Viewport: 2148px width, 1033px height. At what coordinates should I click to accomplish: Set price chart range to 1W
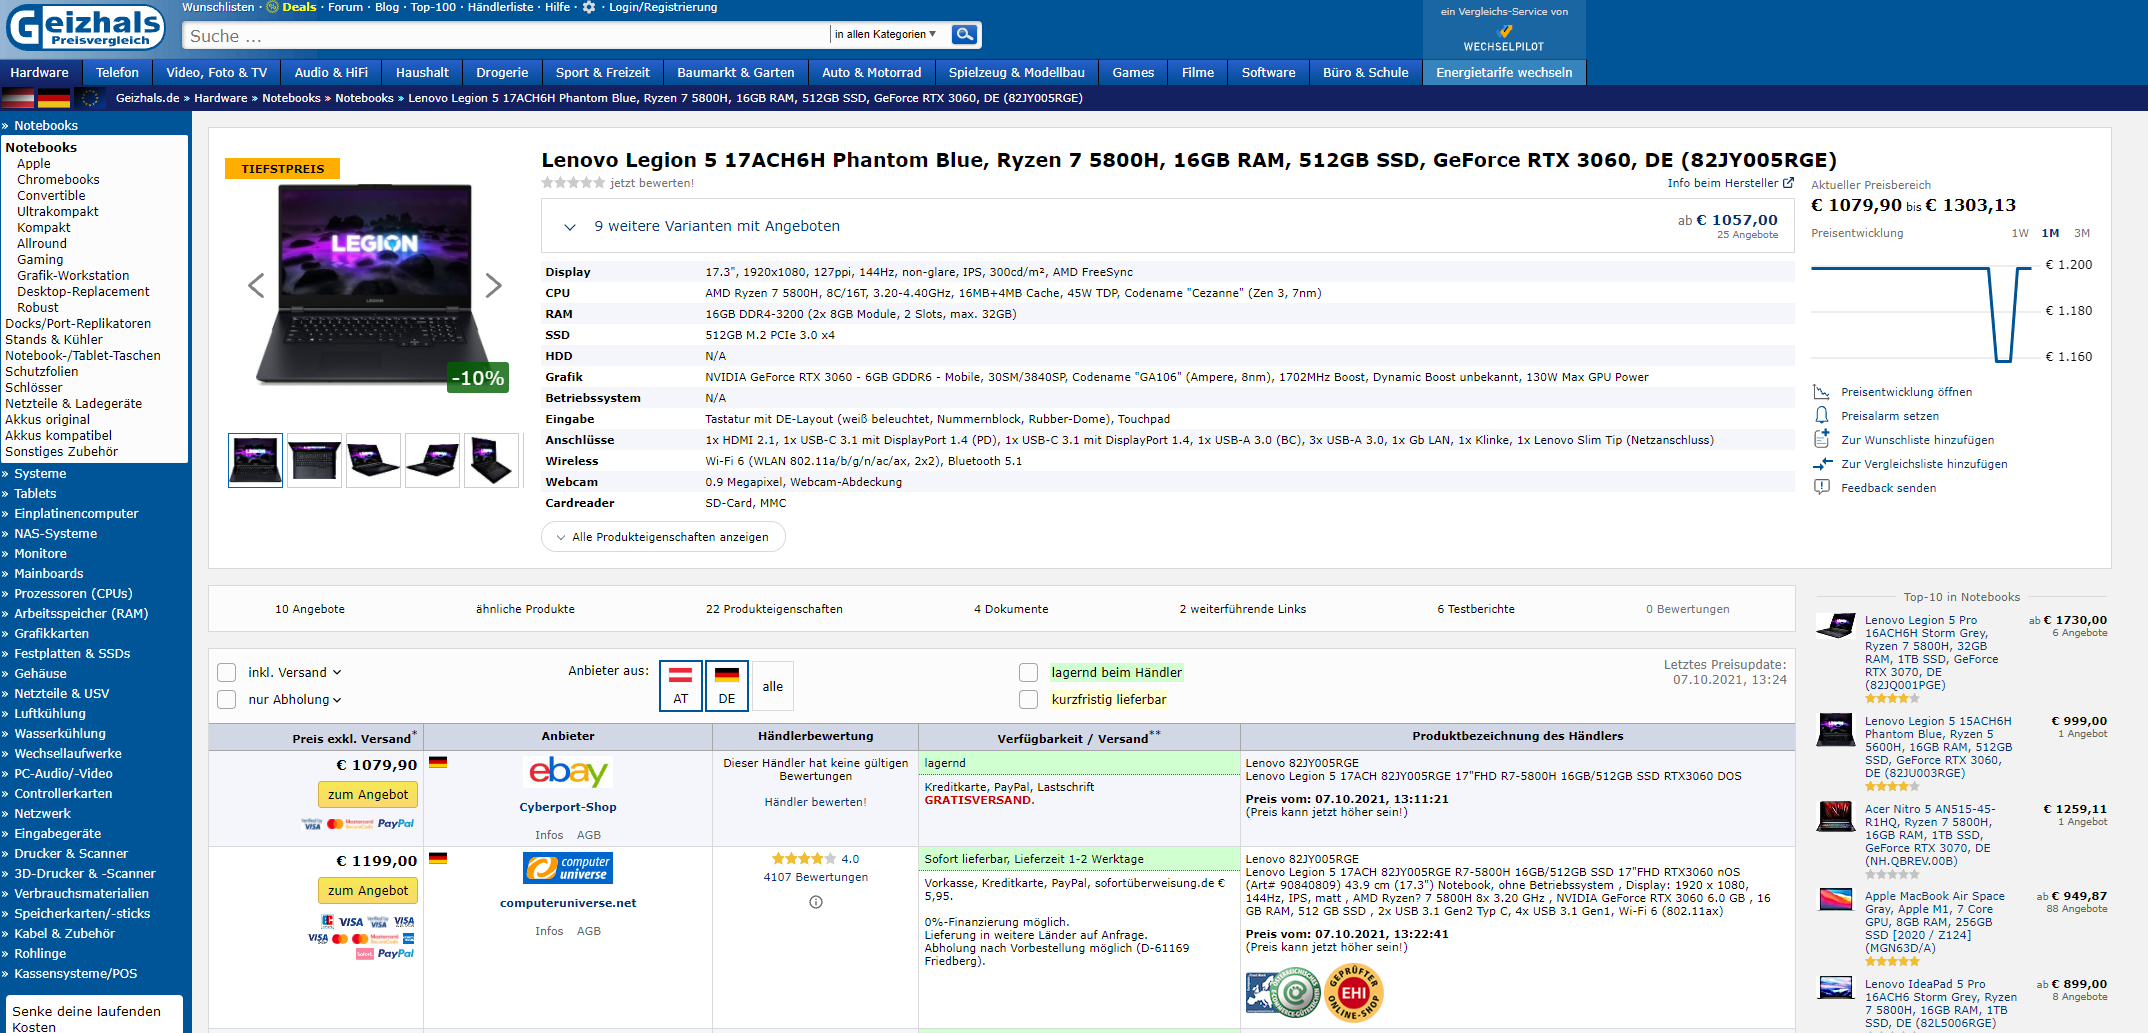pos(2020,233)
